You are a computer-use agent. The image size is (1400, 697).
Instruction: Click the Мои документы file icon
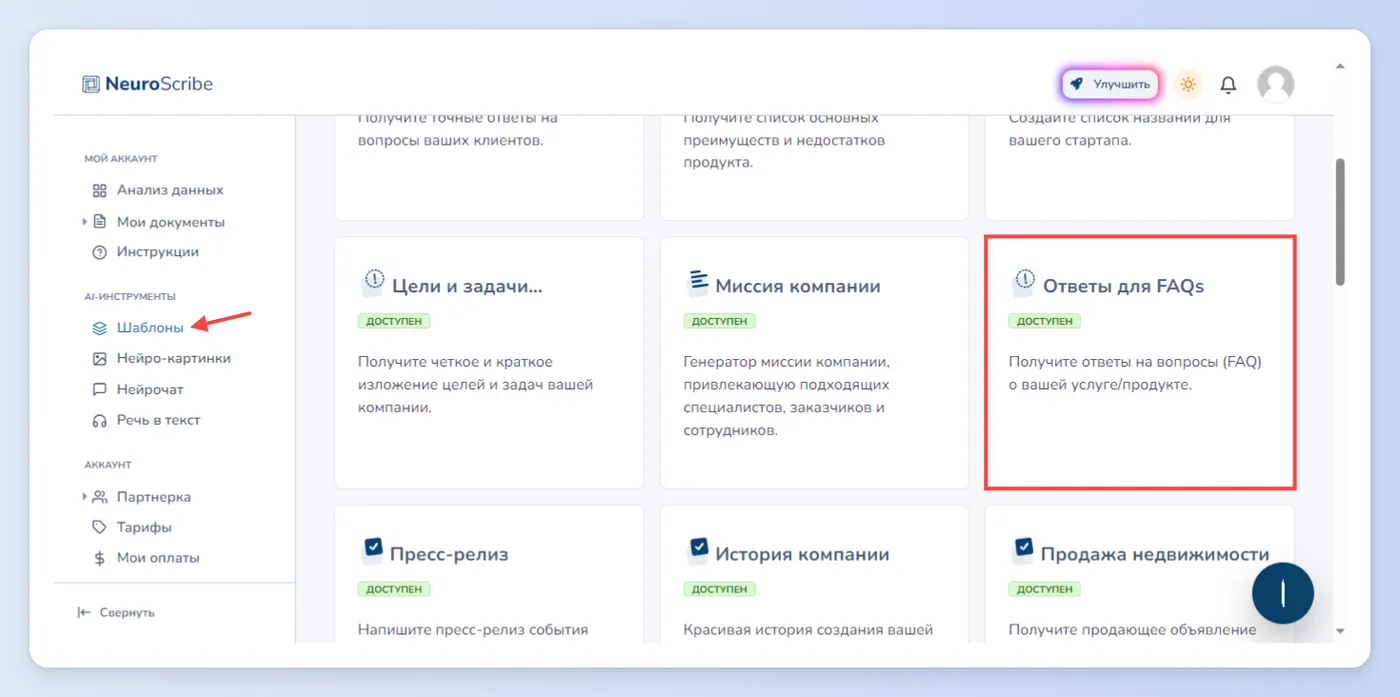point(99,222)
